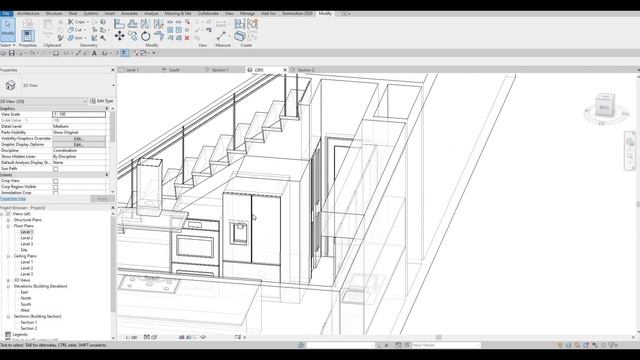Click the detail level icon in view control bar
The height and width of the screenshot is (360, 640).
147,337
